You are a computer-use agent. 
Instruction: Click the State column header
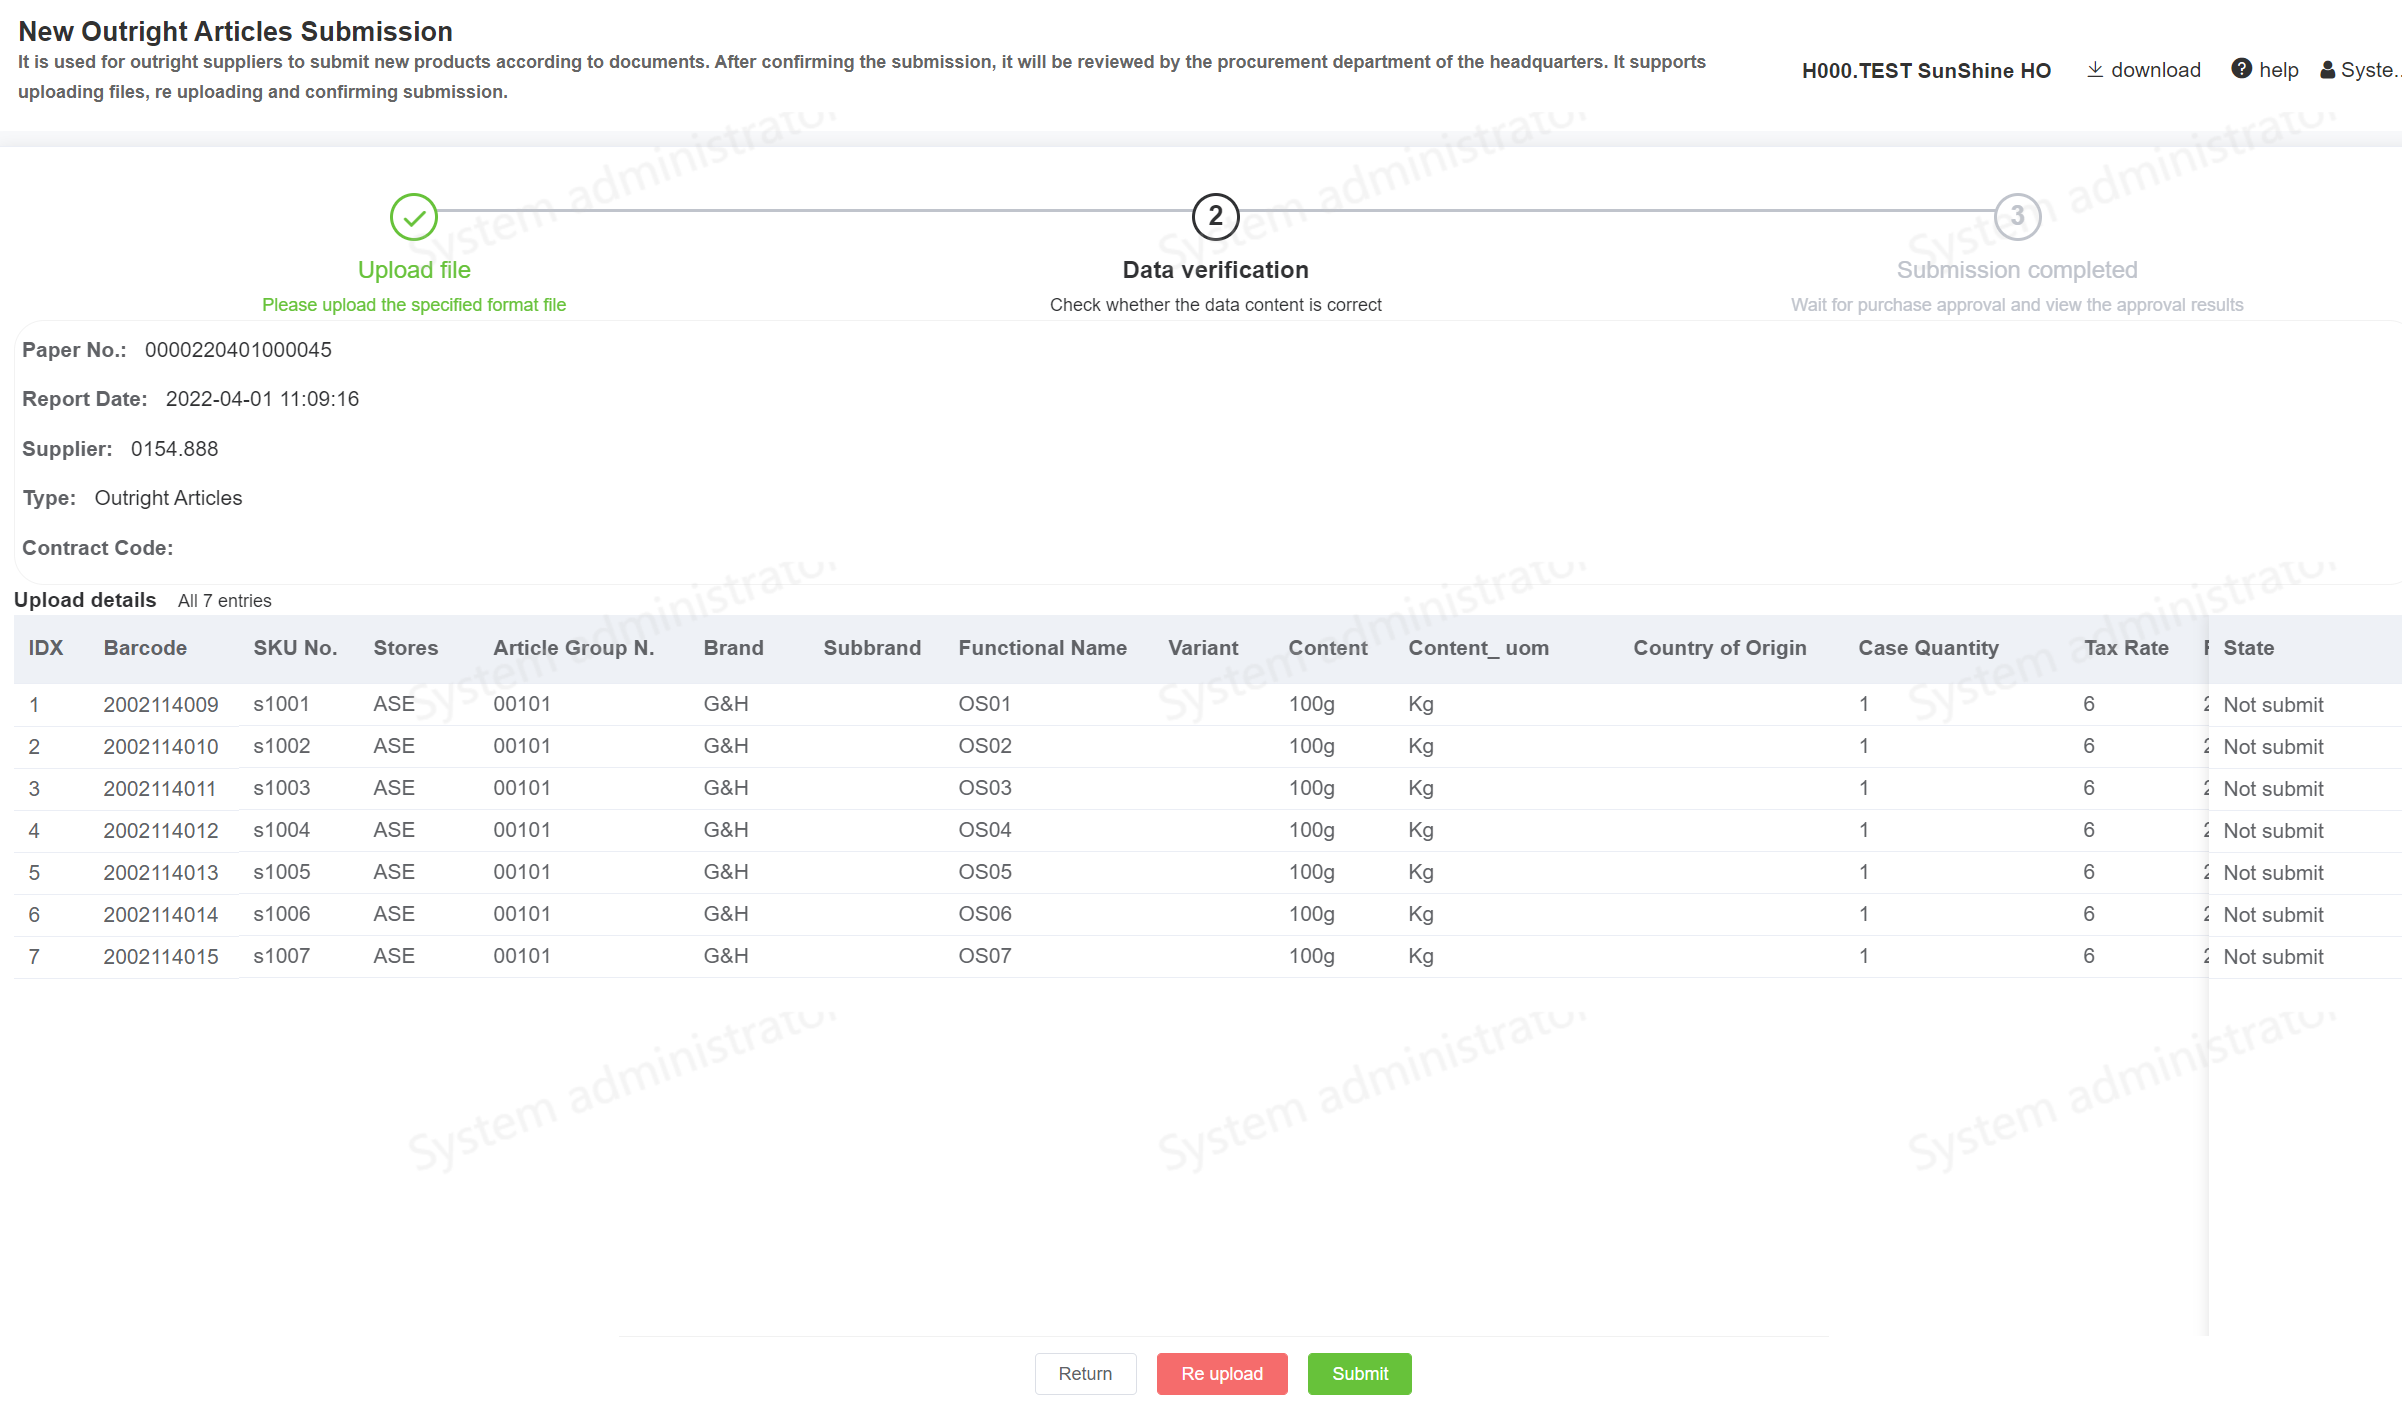click(2248, 648)
